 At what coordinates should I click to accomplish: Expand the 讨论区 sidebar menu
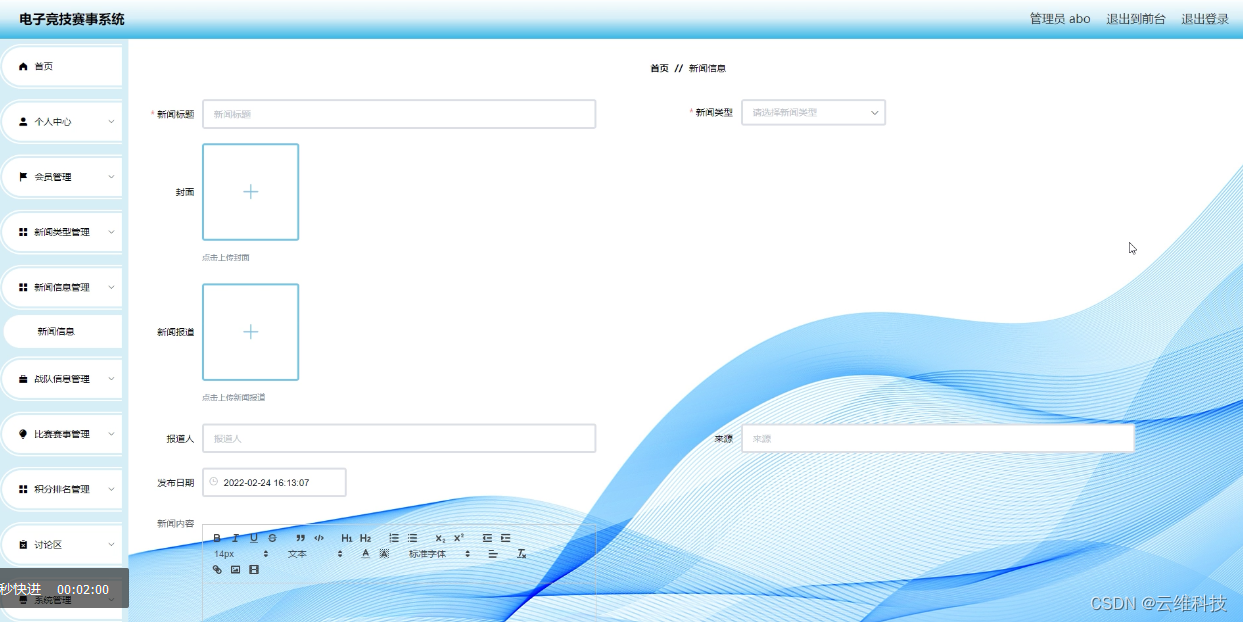[62, 544]
